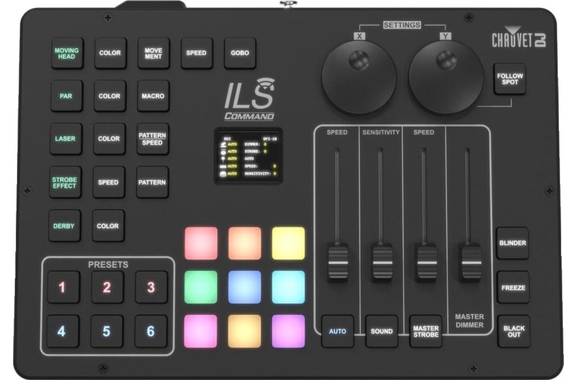576x380 pixels.
Task: Pick the purple color pad
Action: (x=288, y=331)
